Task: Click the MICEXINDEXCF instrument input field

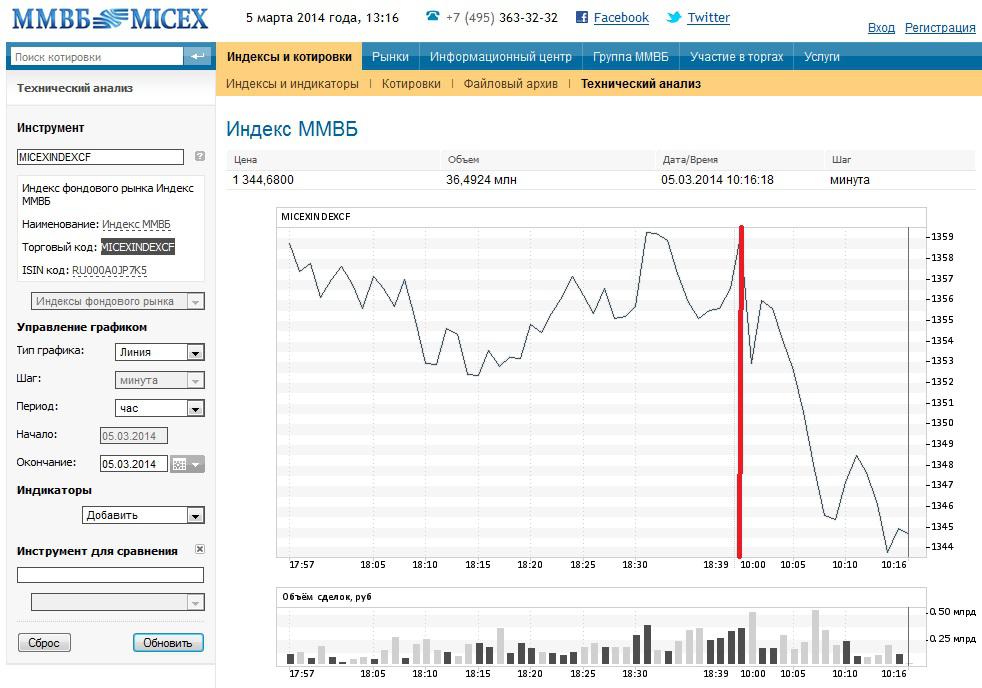Action: coord(100,157)
